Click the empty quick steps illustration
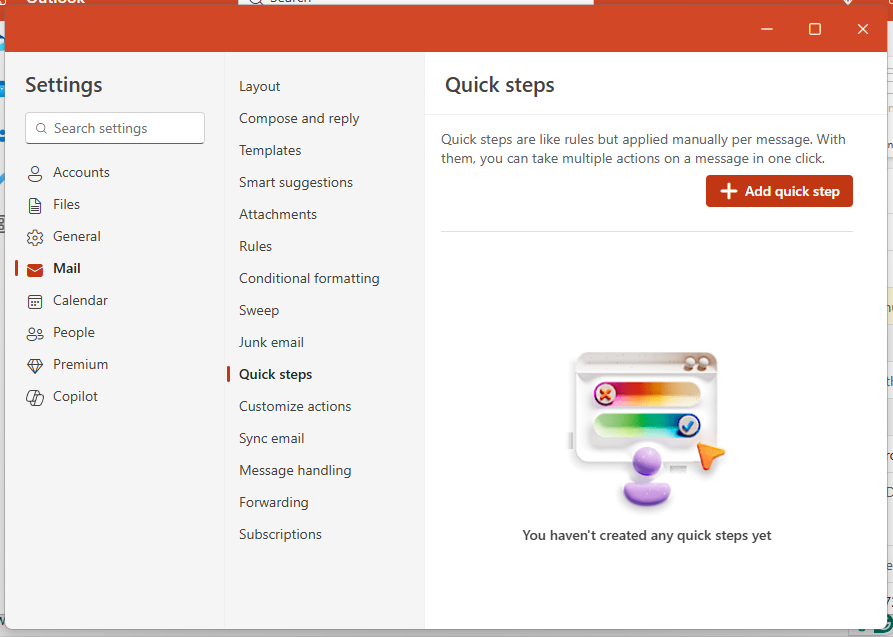The width and height of the screenshot is (893, 637). [x=647, y=430]
